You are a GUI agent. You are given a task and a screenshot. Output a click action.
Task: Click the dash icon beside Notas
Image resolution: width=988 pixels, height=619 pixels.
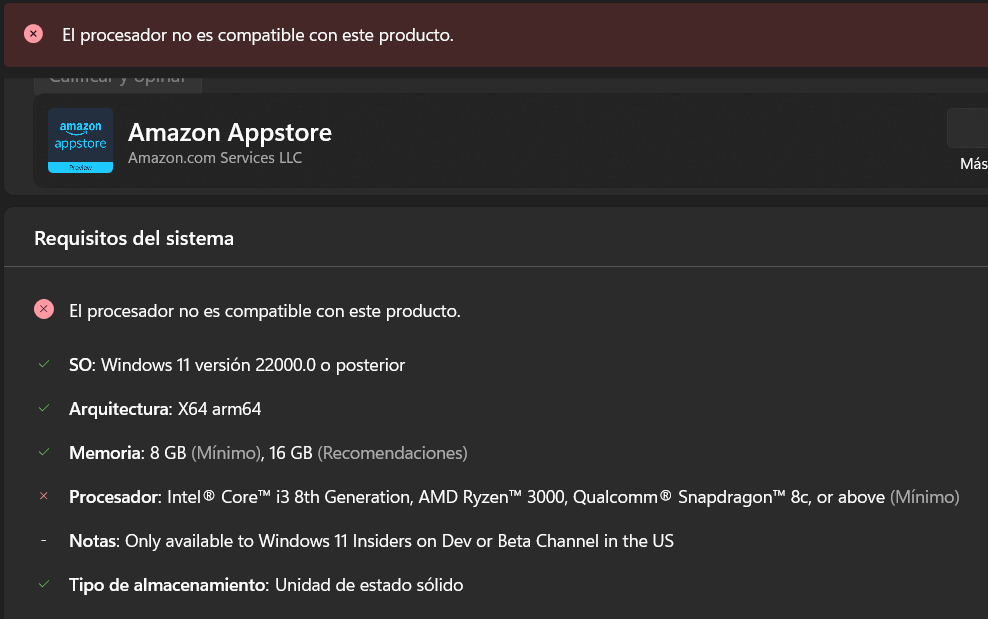pyautogui.click(x=43, y=541)
